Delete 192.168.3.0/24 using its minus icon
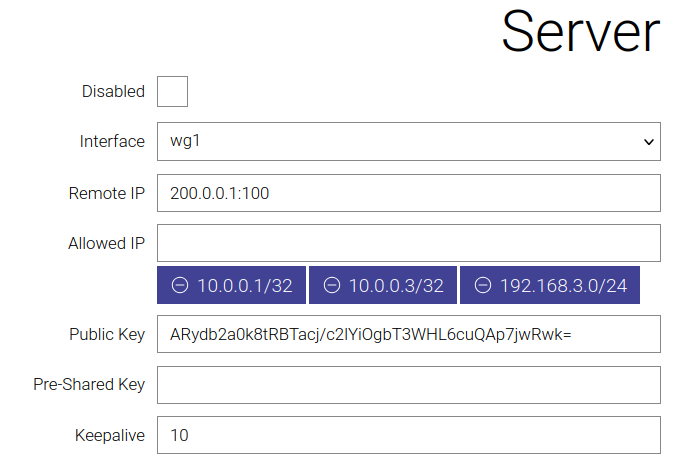This screenshot has height=471, width=699. coord(483,285)
